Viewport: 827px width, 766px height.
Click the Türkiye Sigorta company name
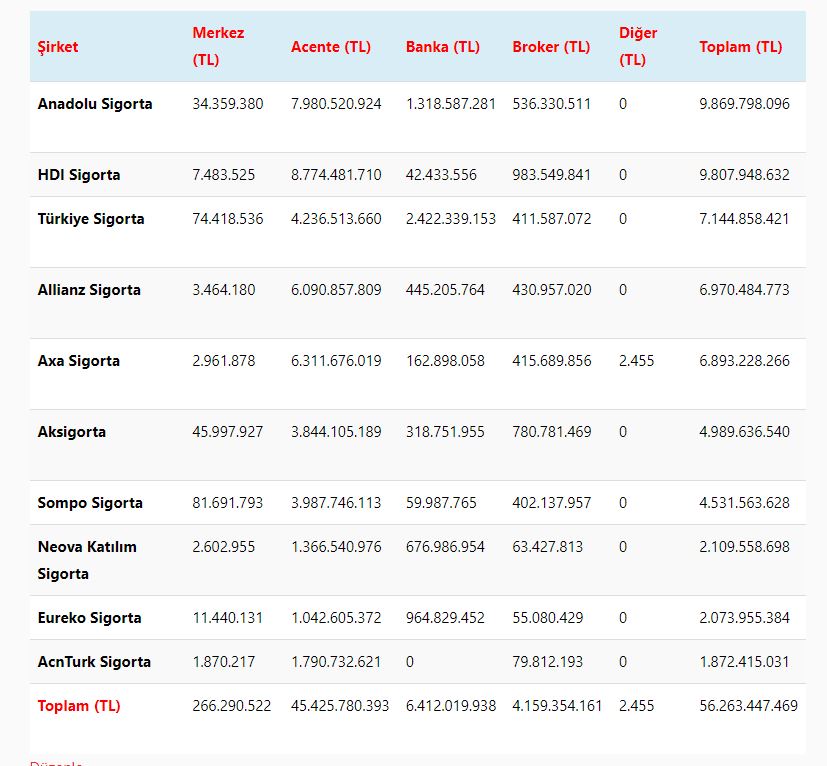click(91, 219)
